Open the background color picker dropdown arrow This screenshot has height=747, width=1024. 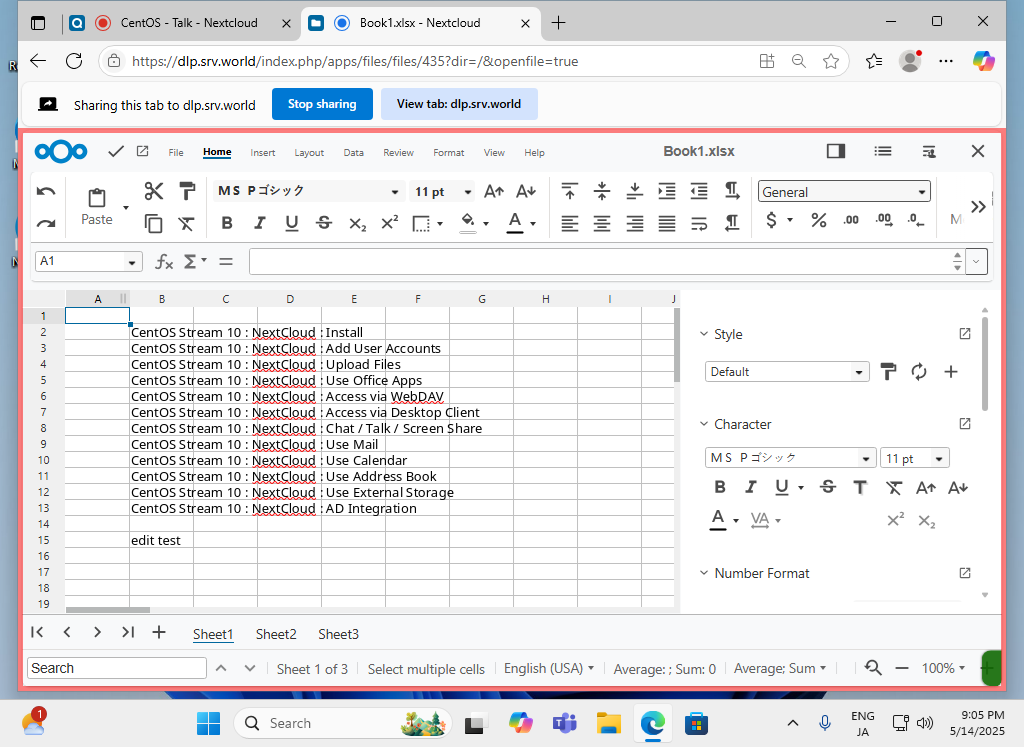tap(486, 223)
